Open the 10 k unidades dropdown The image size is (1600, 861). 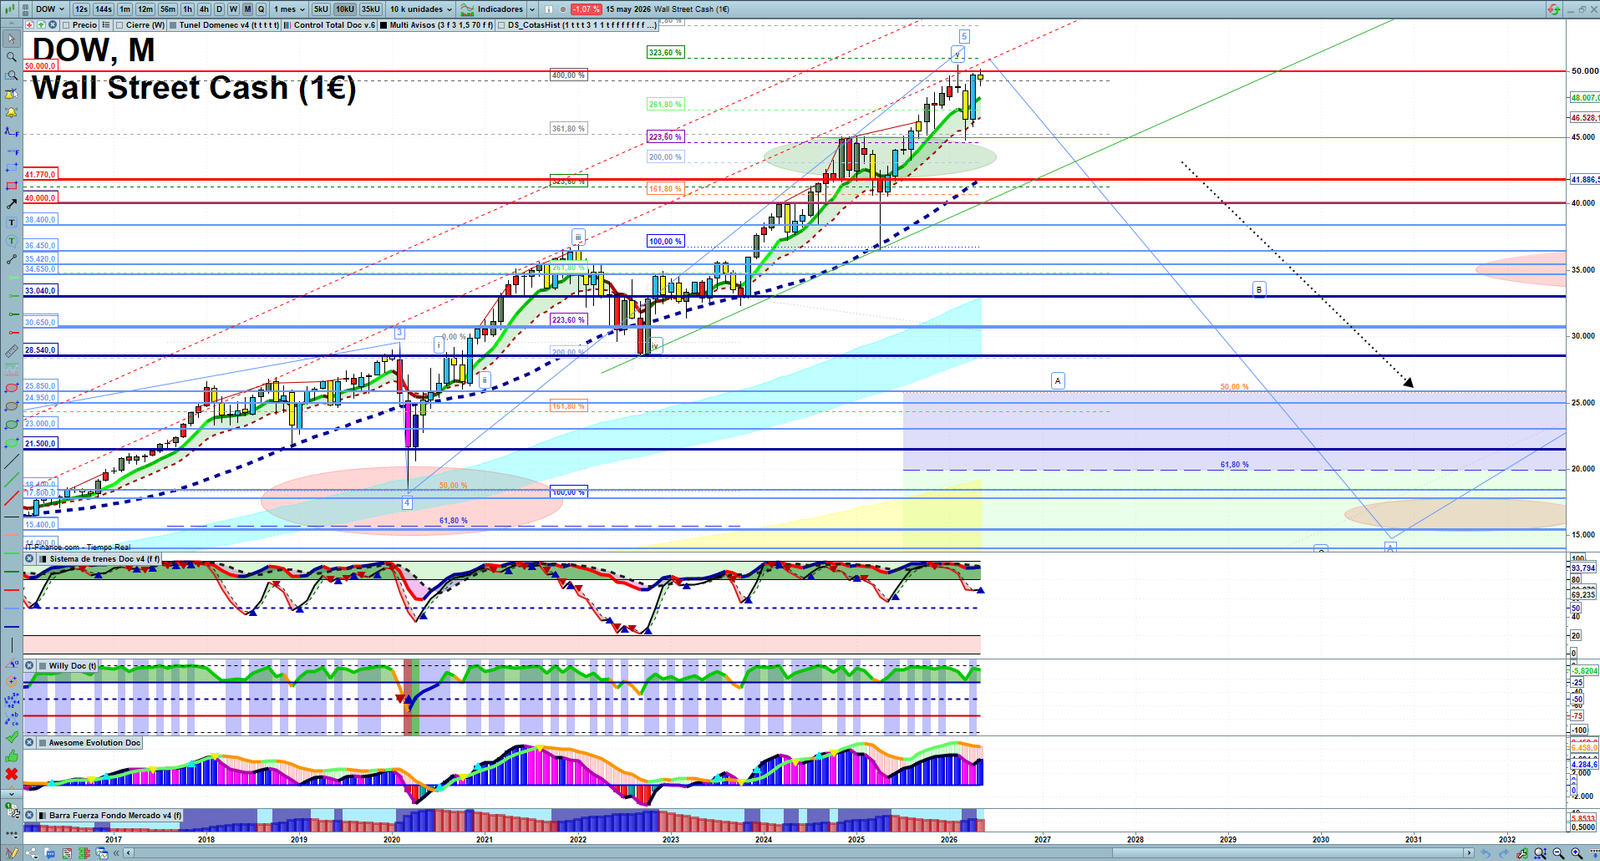pos(420,9)
